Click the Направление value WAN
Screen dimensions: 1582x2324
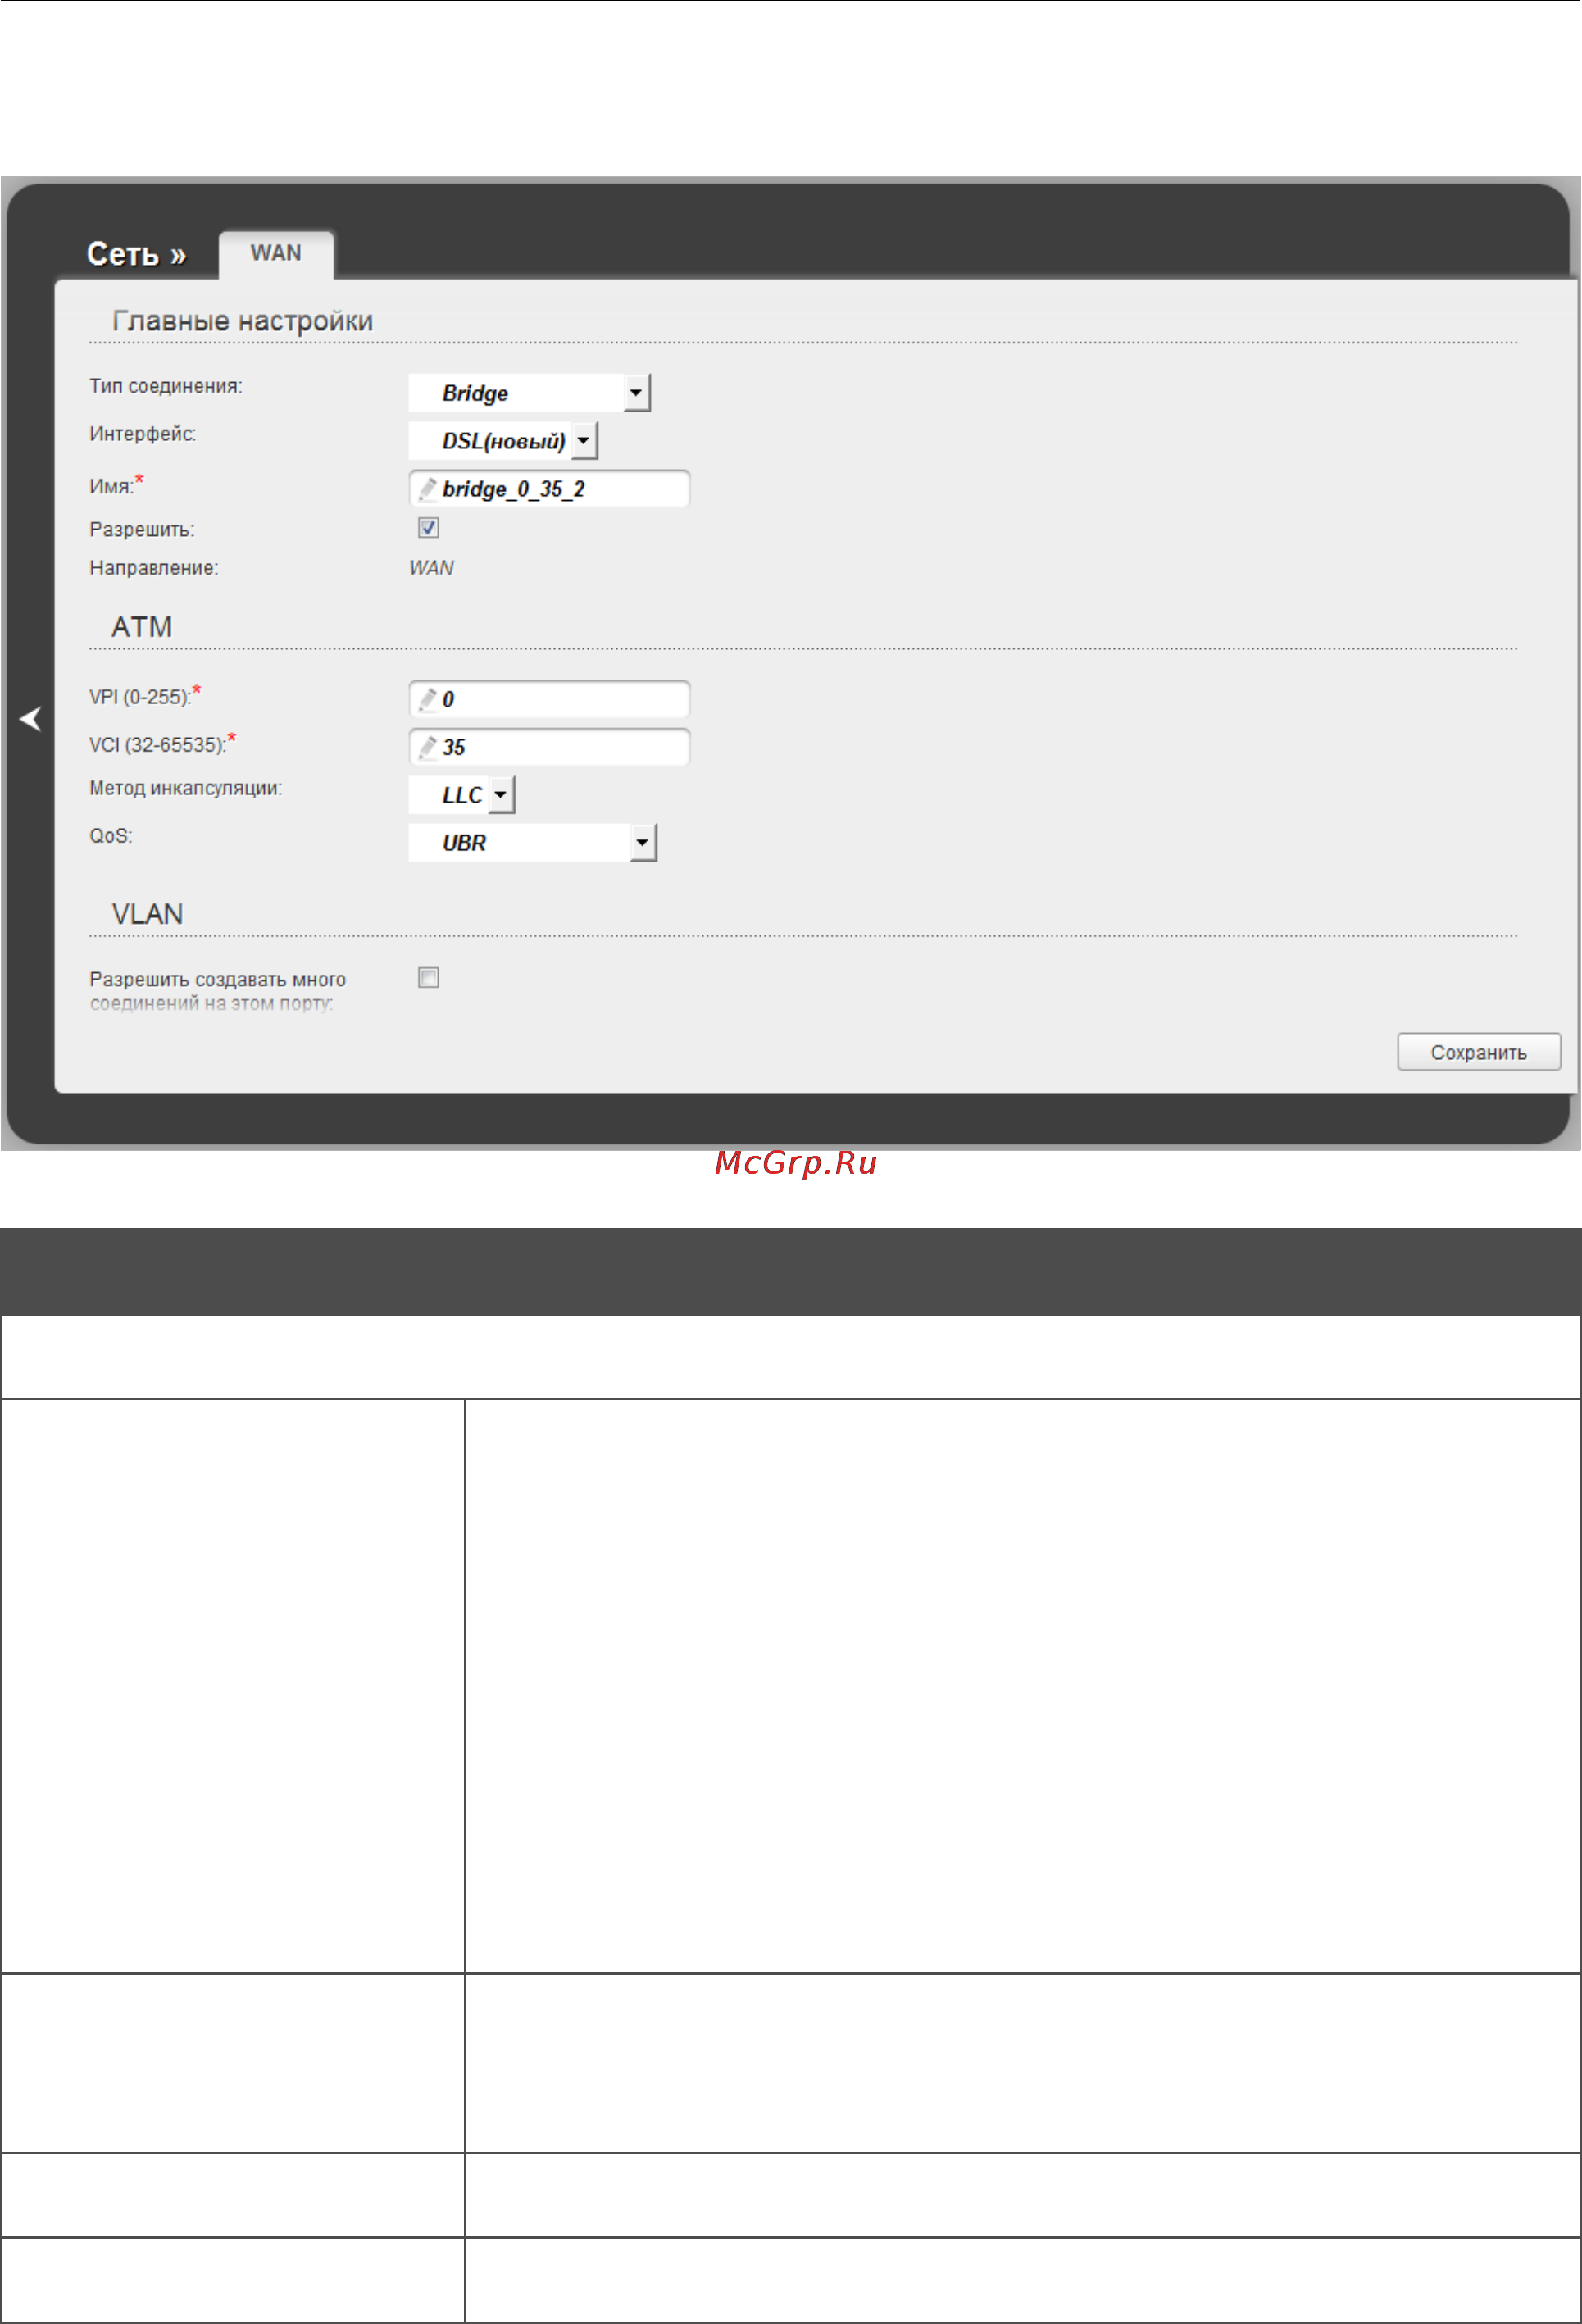(431, 568)
